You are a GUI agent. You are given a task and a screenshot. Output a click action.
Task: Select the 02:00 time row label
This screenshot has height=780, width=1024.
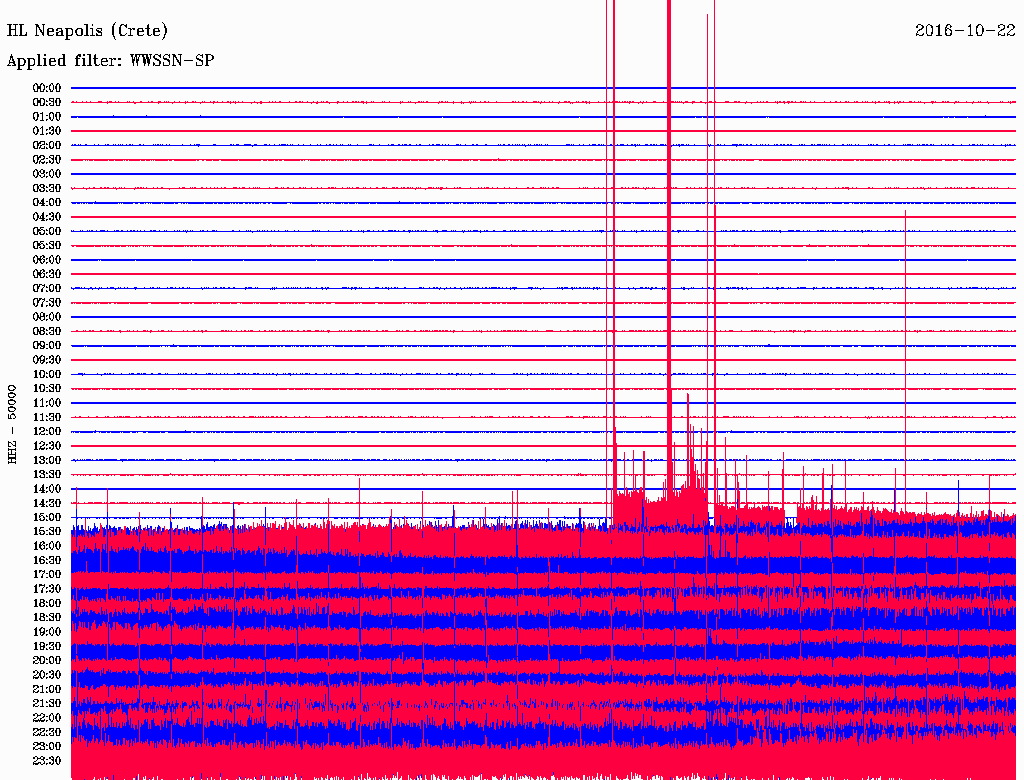coord(47,145)
